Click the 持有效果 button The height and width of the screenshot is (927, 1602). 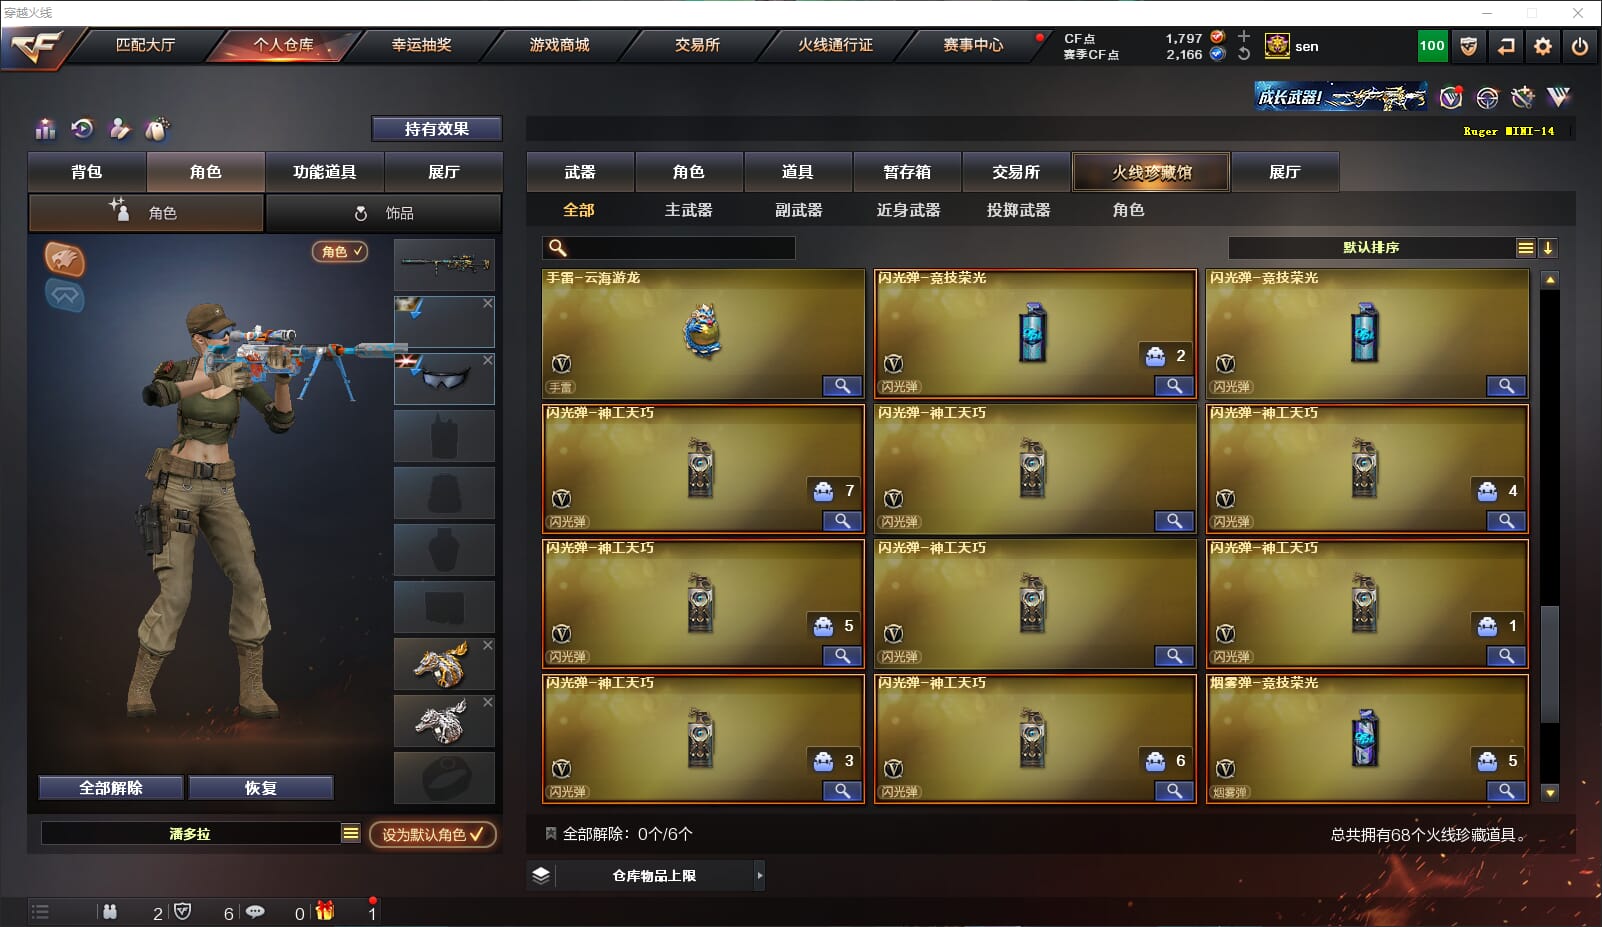coord(437,129)
